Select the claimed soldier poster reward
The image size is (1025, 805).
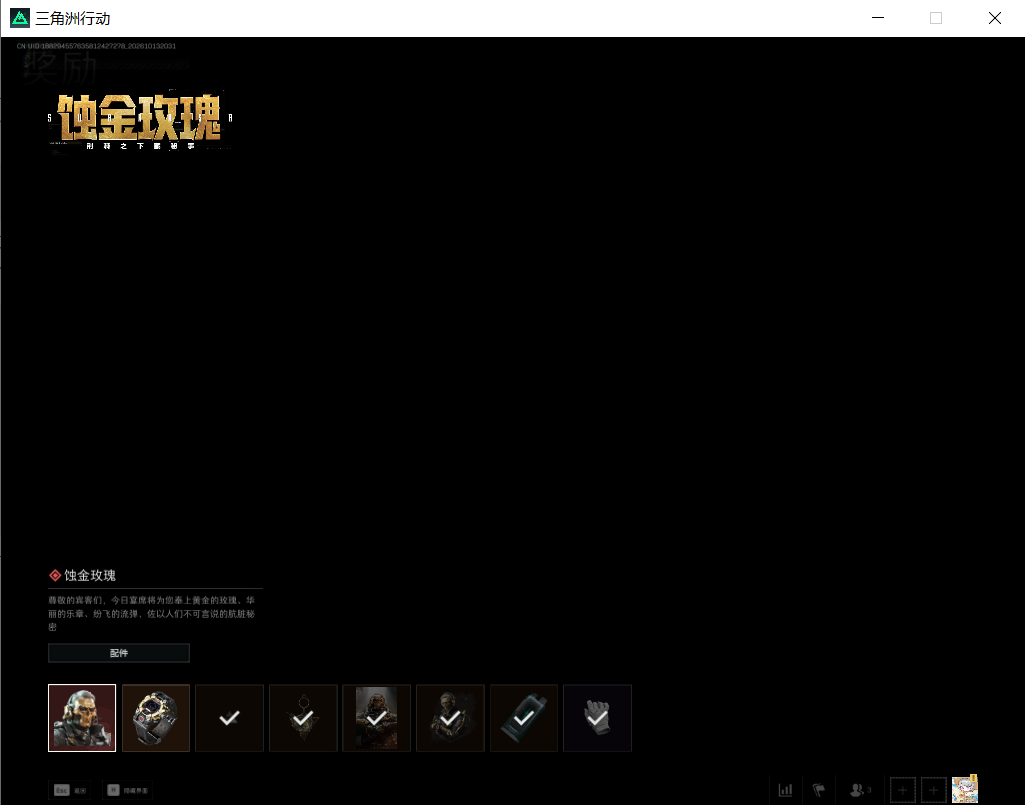(x=377, y=718)
